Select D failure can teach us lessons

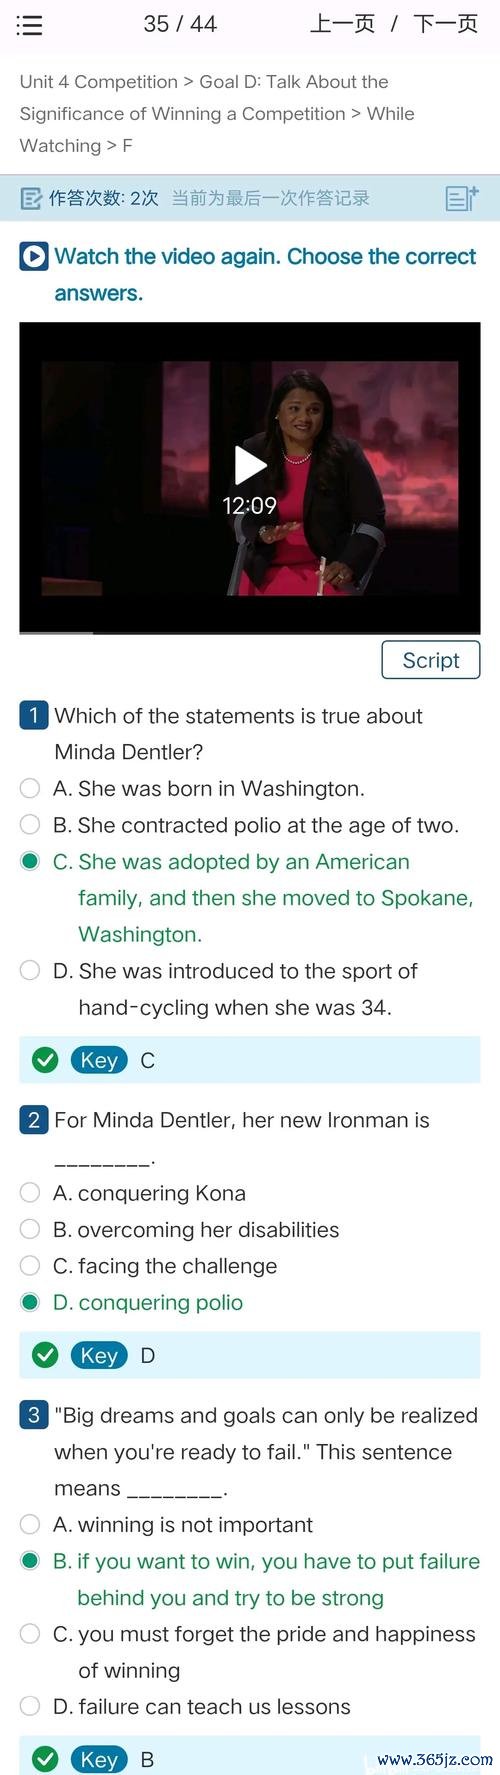(x=186, y=1706)
